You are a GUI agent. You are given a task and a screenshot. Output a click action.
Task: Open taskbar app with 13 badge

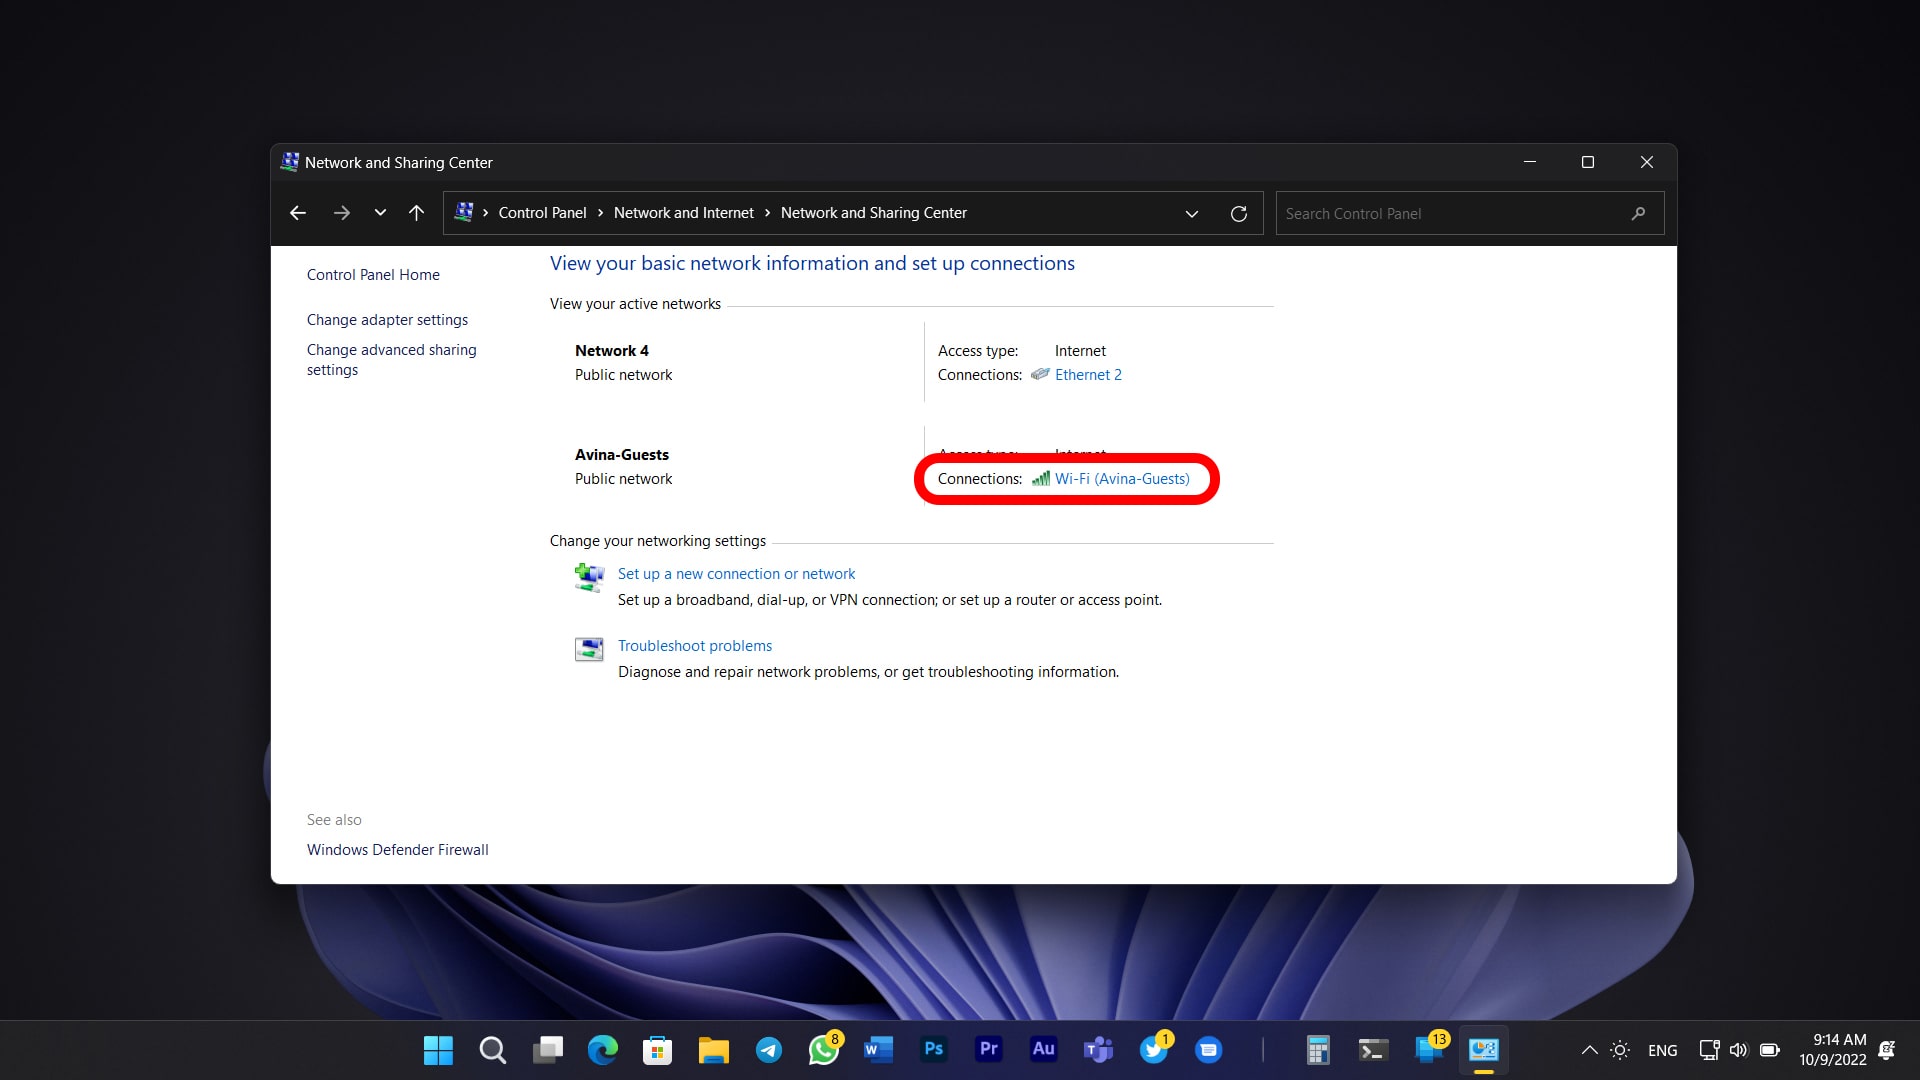[x=1429, y=1050]
